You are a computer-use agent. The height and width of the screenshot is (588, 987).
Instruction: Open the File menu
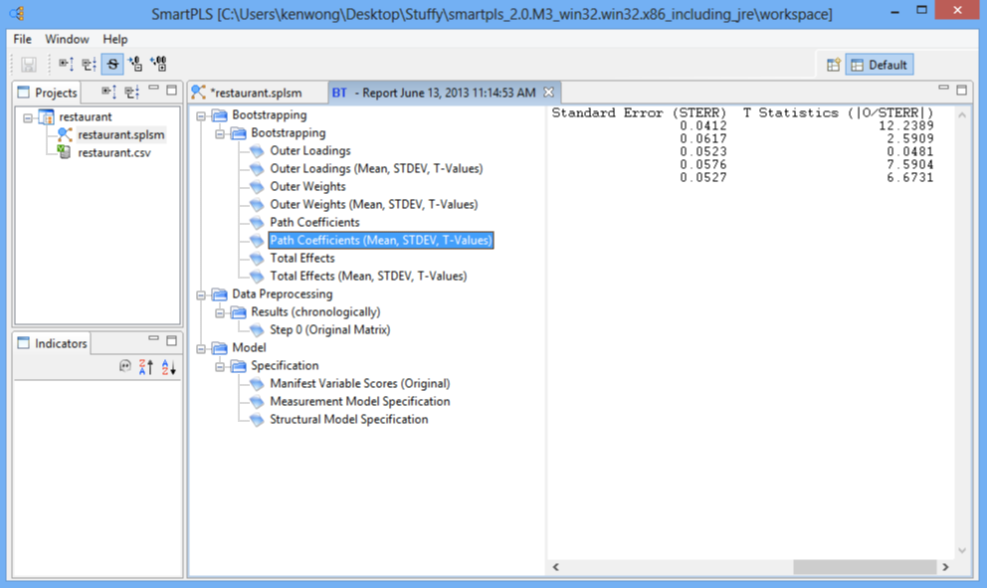[22, 39]
